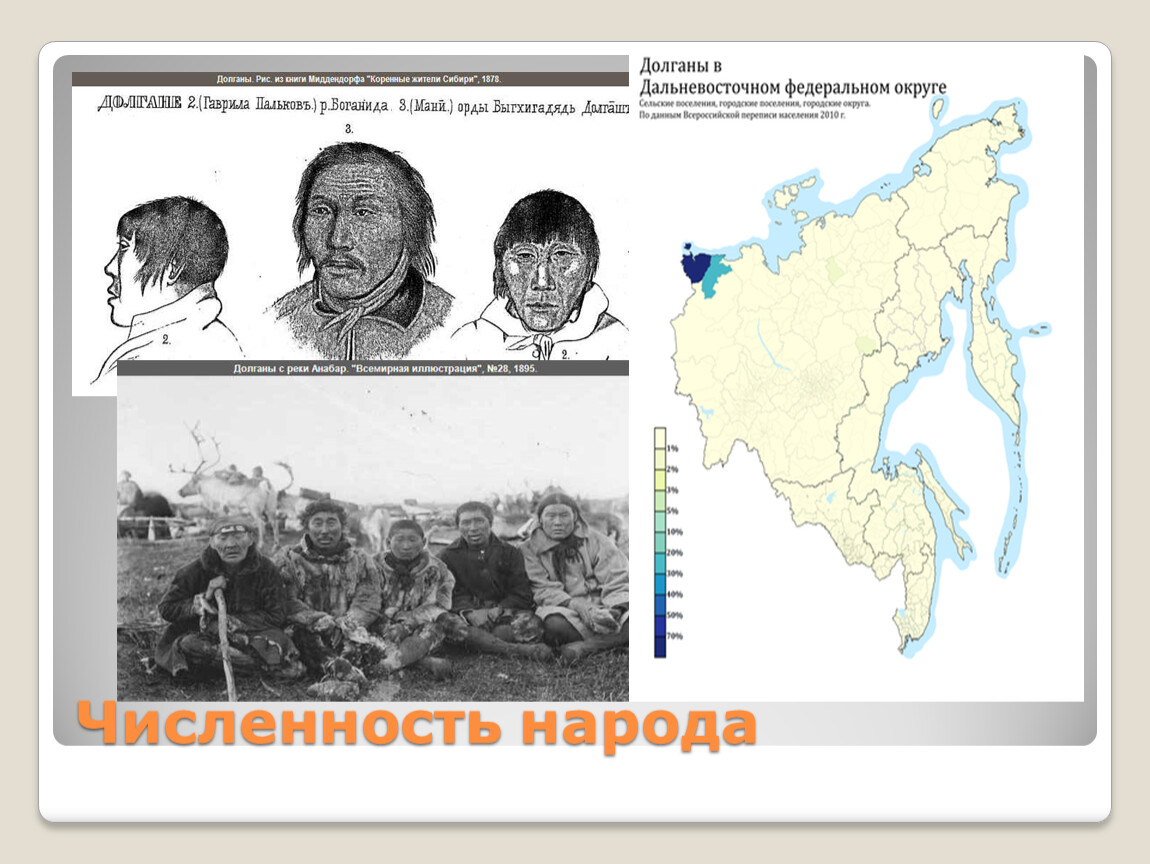Click the darkest navy legend swatch below 70%
The height and width of the screenshot is (864, 1150).
[660, 646]
